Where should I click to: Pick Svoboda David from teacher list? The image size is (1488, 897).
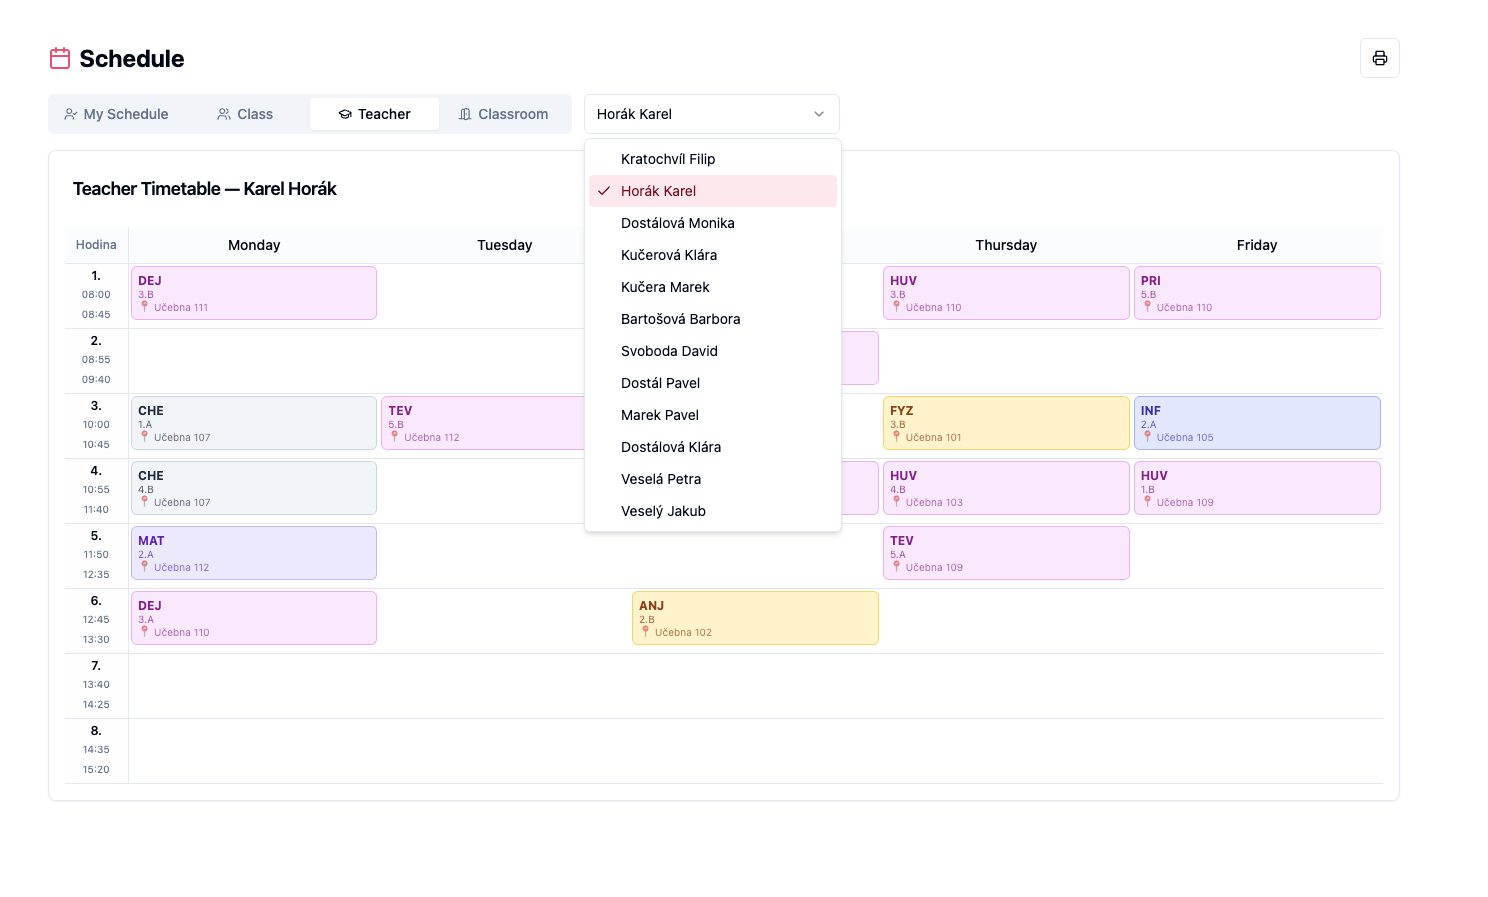(713, 351)
